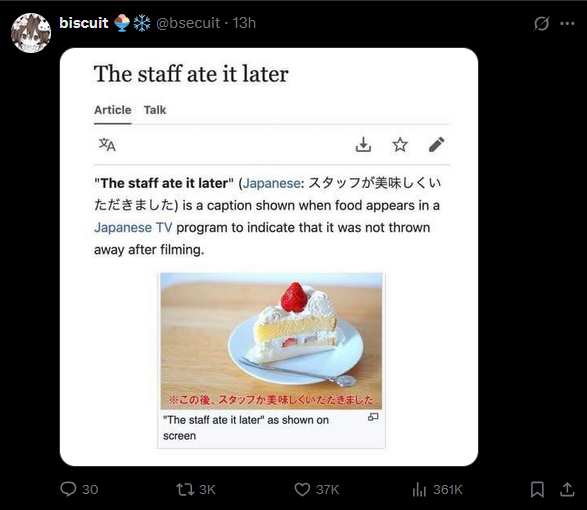Switch to the Talk tab
Viewport: 587px width, 510px height.
coord(155,110)
